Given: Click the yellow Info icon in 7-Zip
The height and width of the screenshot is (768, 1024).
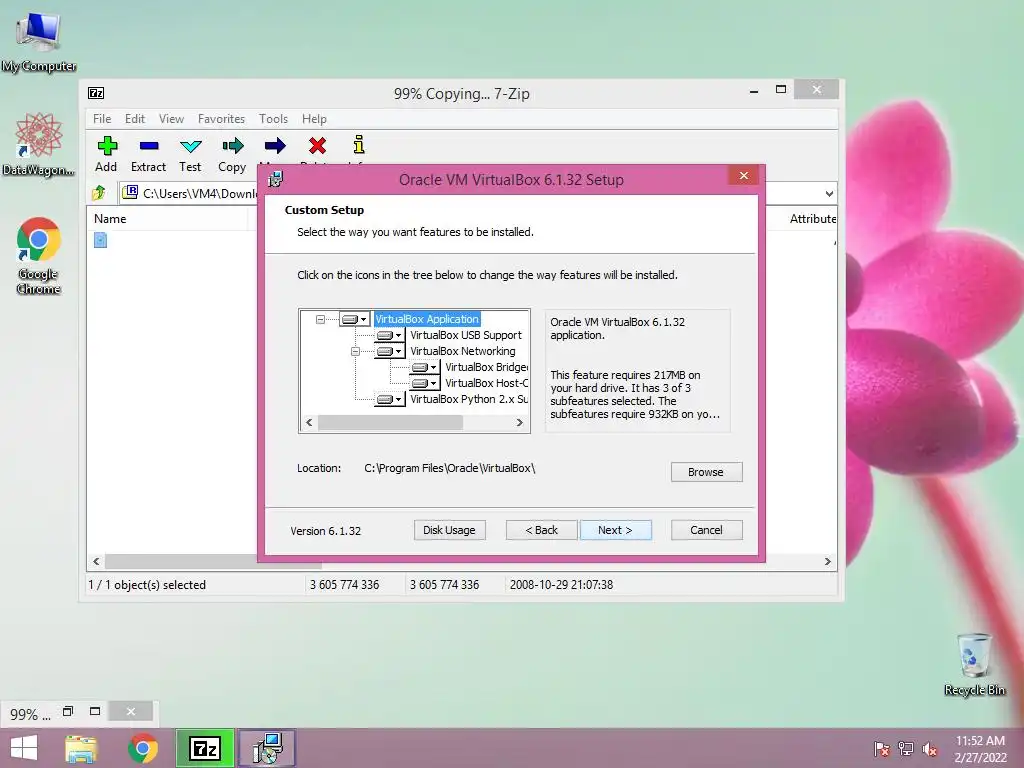Looking at the screenshot, I should pos(359,144).
